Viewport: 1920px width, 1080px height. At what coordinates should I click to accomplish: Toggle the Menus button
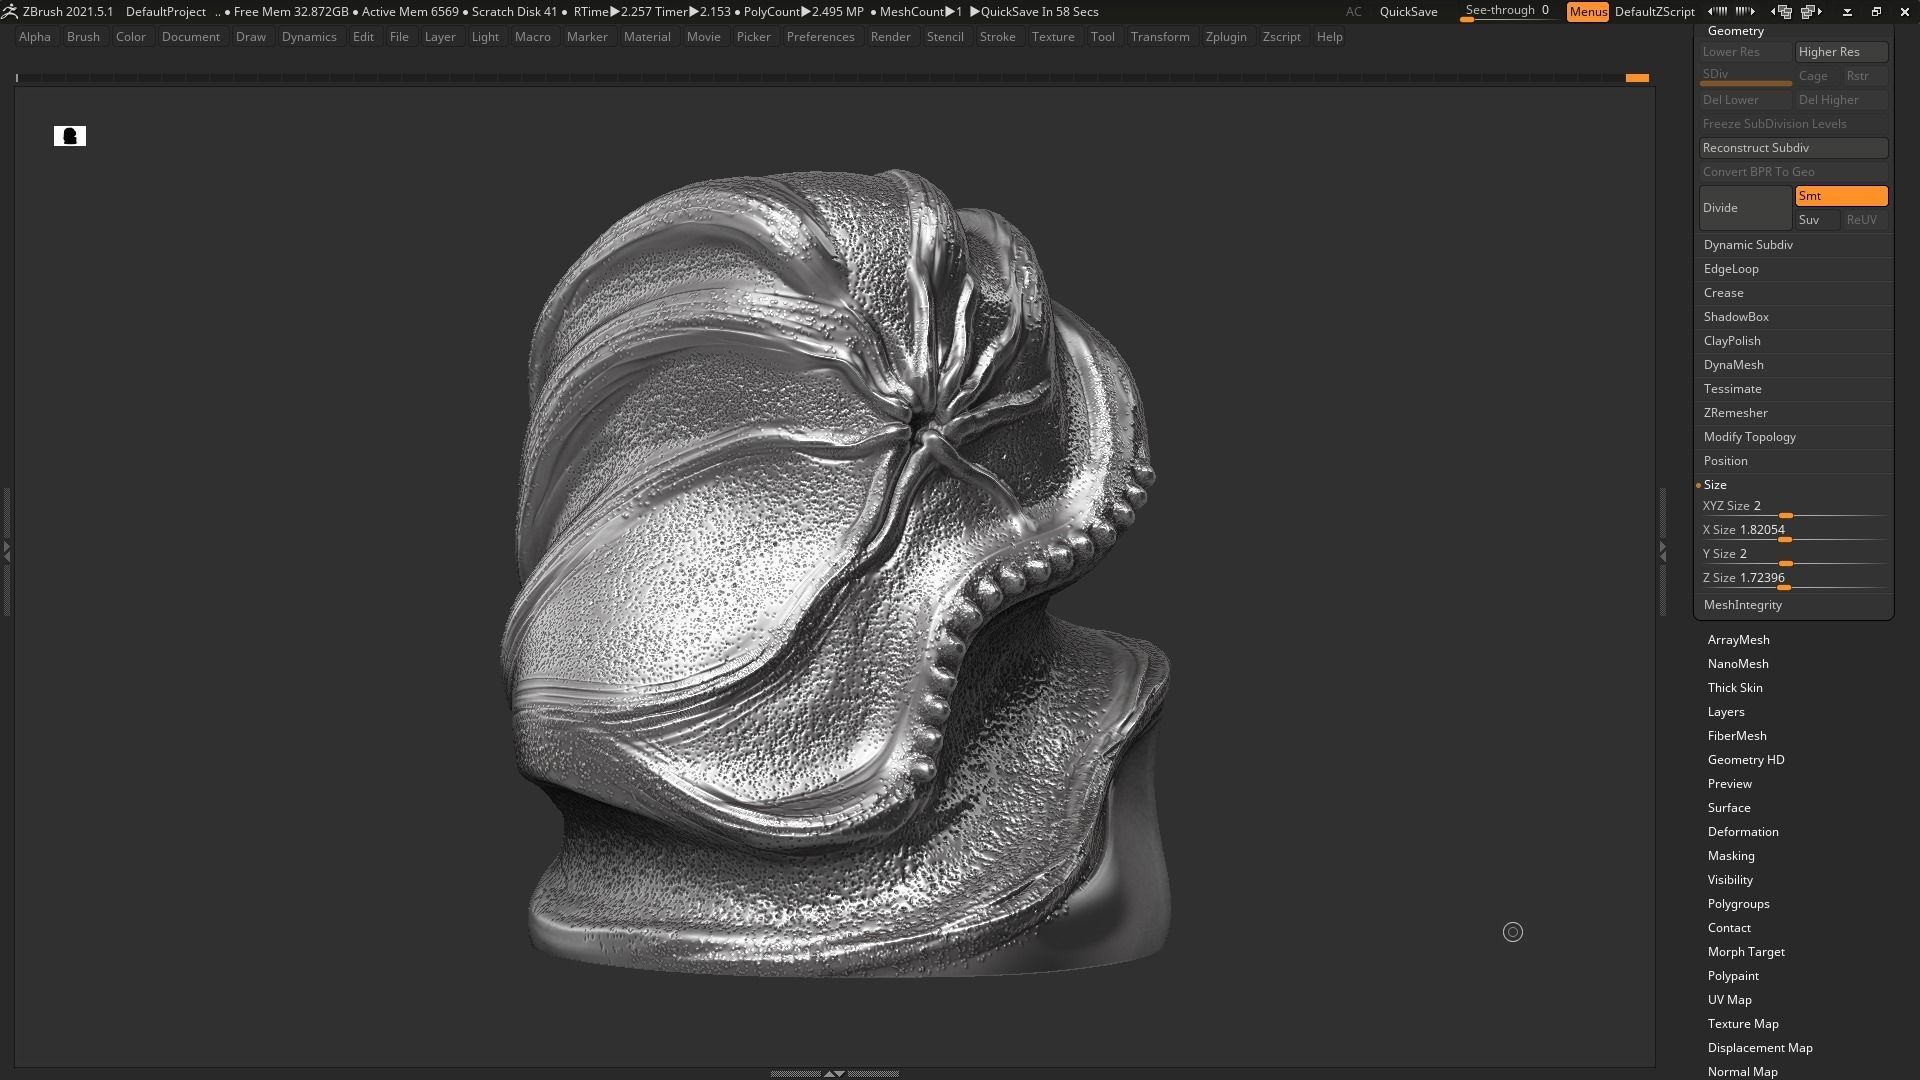[x=1588, y=12]
